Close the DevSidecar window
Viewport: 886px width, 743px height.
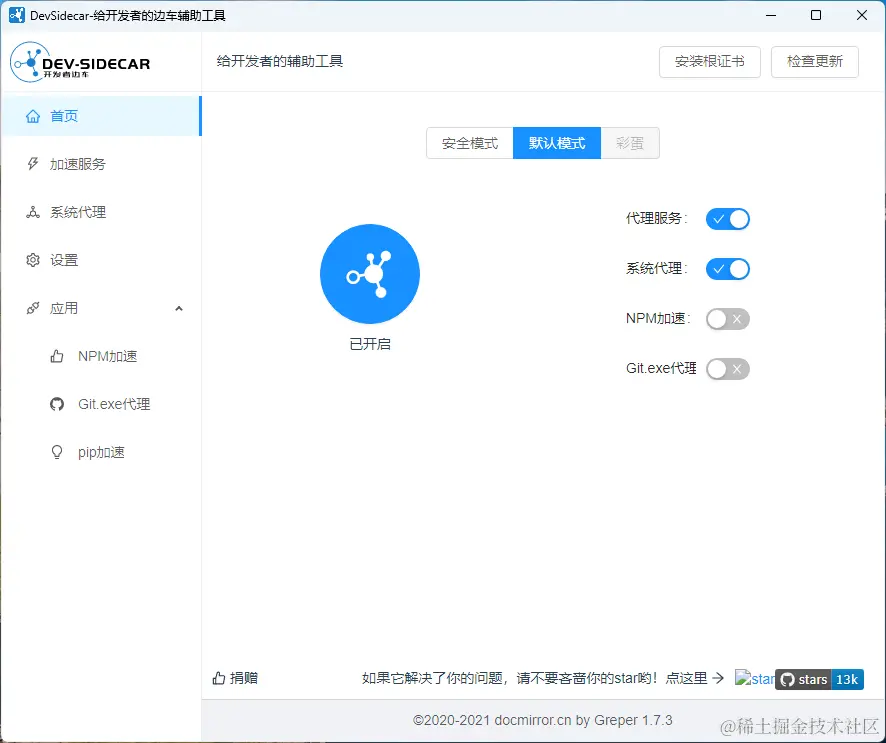pos(862,15)
